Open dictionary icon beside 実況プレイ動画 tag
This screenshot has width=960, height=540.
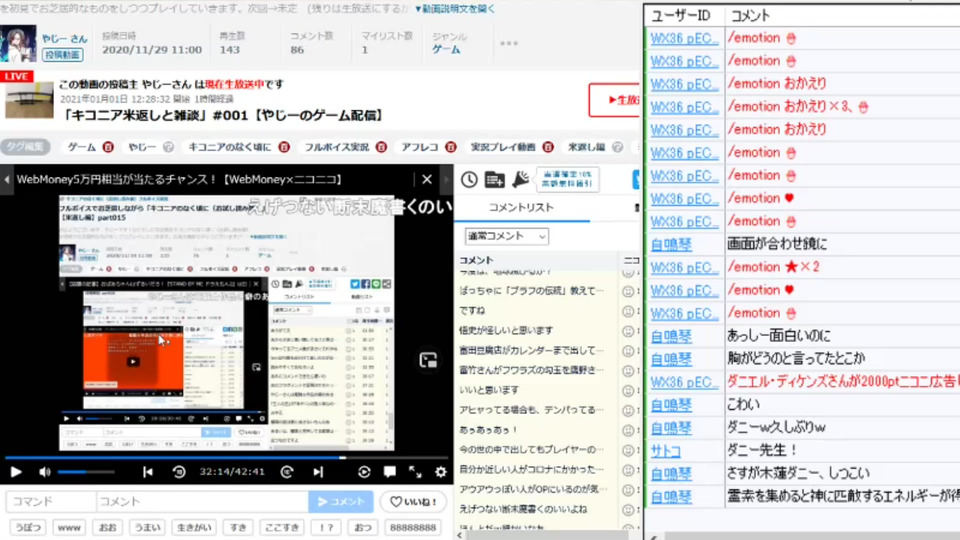pos(548,147)
